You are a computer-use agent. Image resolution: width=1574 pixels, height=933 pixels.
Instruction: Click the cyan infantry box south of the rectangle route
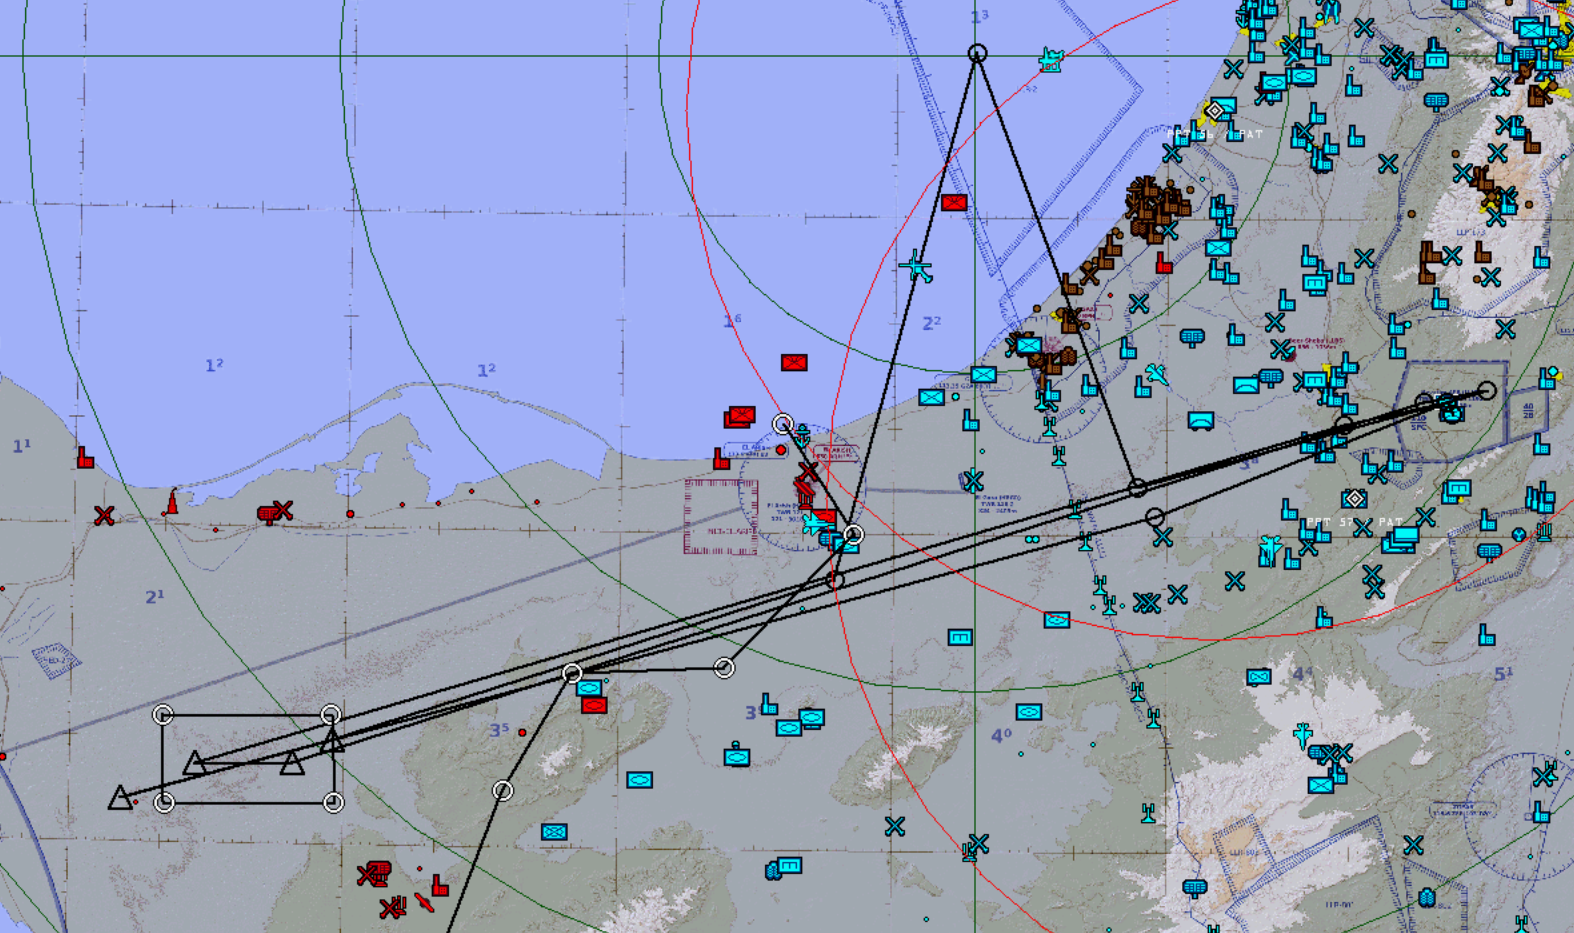554,832
